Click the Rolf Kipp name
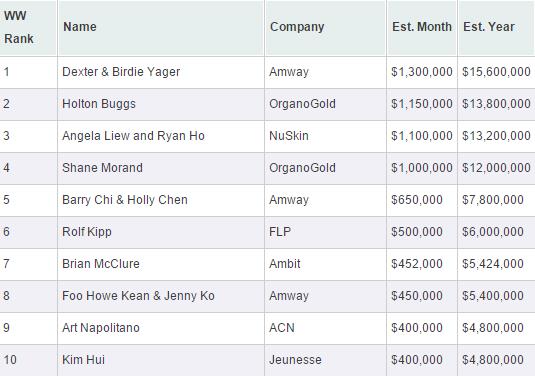This screenshot has height=376, width=535. pos(87,232)
